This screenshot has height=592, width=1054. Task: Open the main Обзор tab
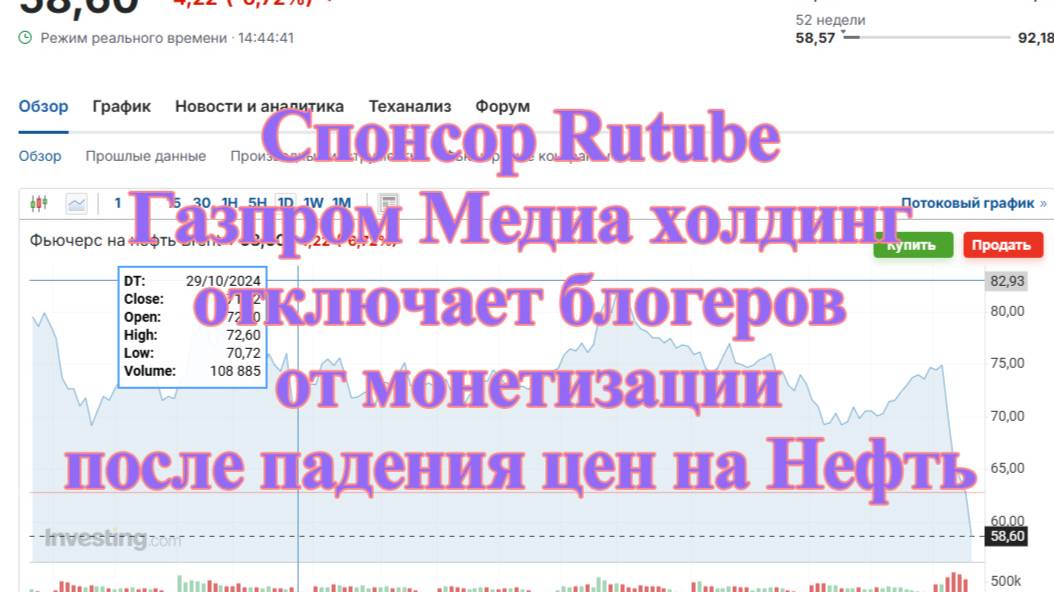tap(43, 106)
